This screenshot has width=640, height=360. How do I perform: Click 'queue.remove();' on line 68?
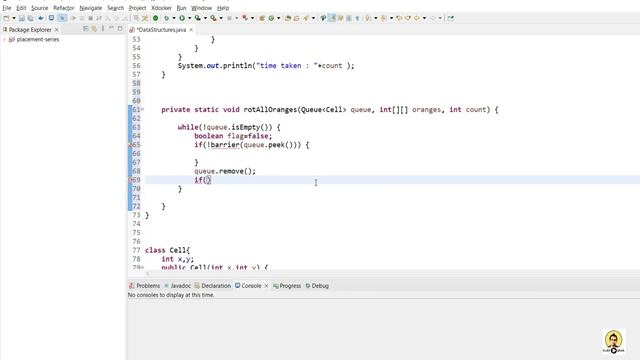coord(225,171)
